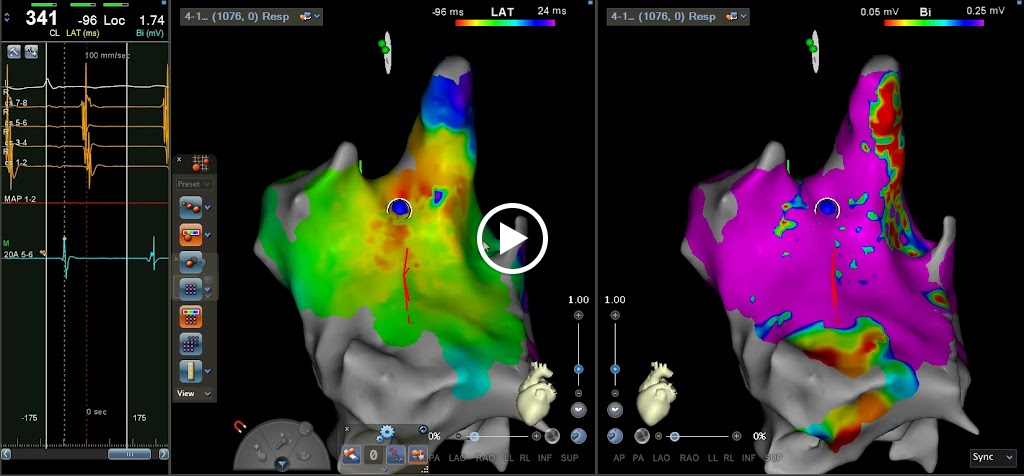1024x476 pixels.
Task: Click the grid-with-points icon atop the tool palette
Action: 200,164
